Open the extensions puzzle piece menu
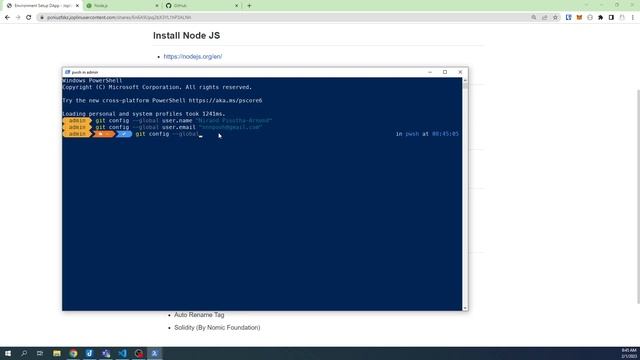 (x=600, y=18)
